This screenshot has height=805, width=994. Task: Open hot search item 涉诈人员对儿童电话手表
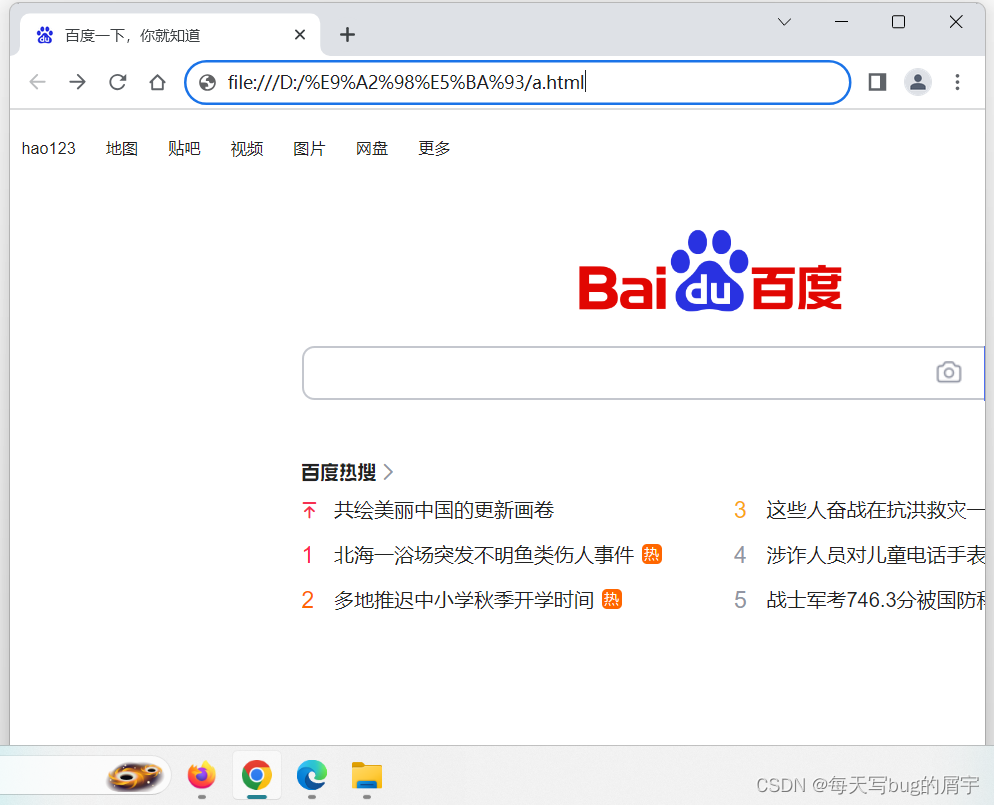[875, 555]
